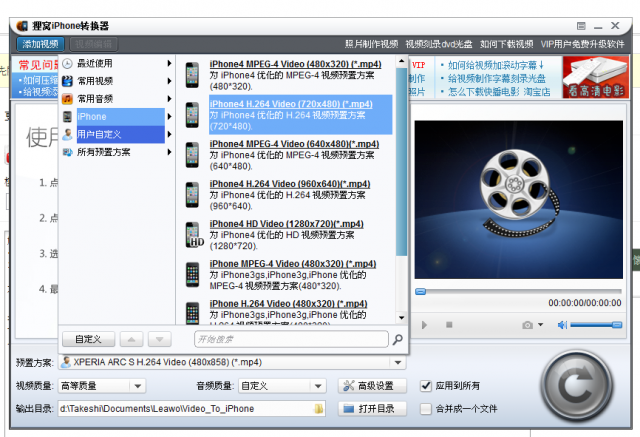
Task: Select the Common Audio menu item
Action: (117, 99)
